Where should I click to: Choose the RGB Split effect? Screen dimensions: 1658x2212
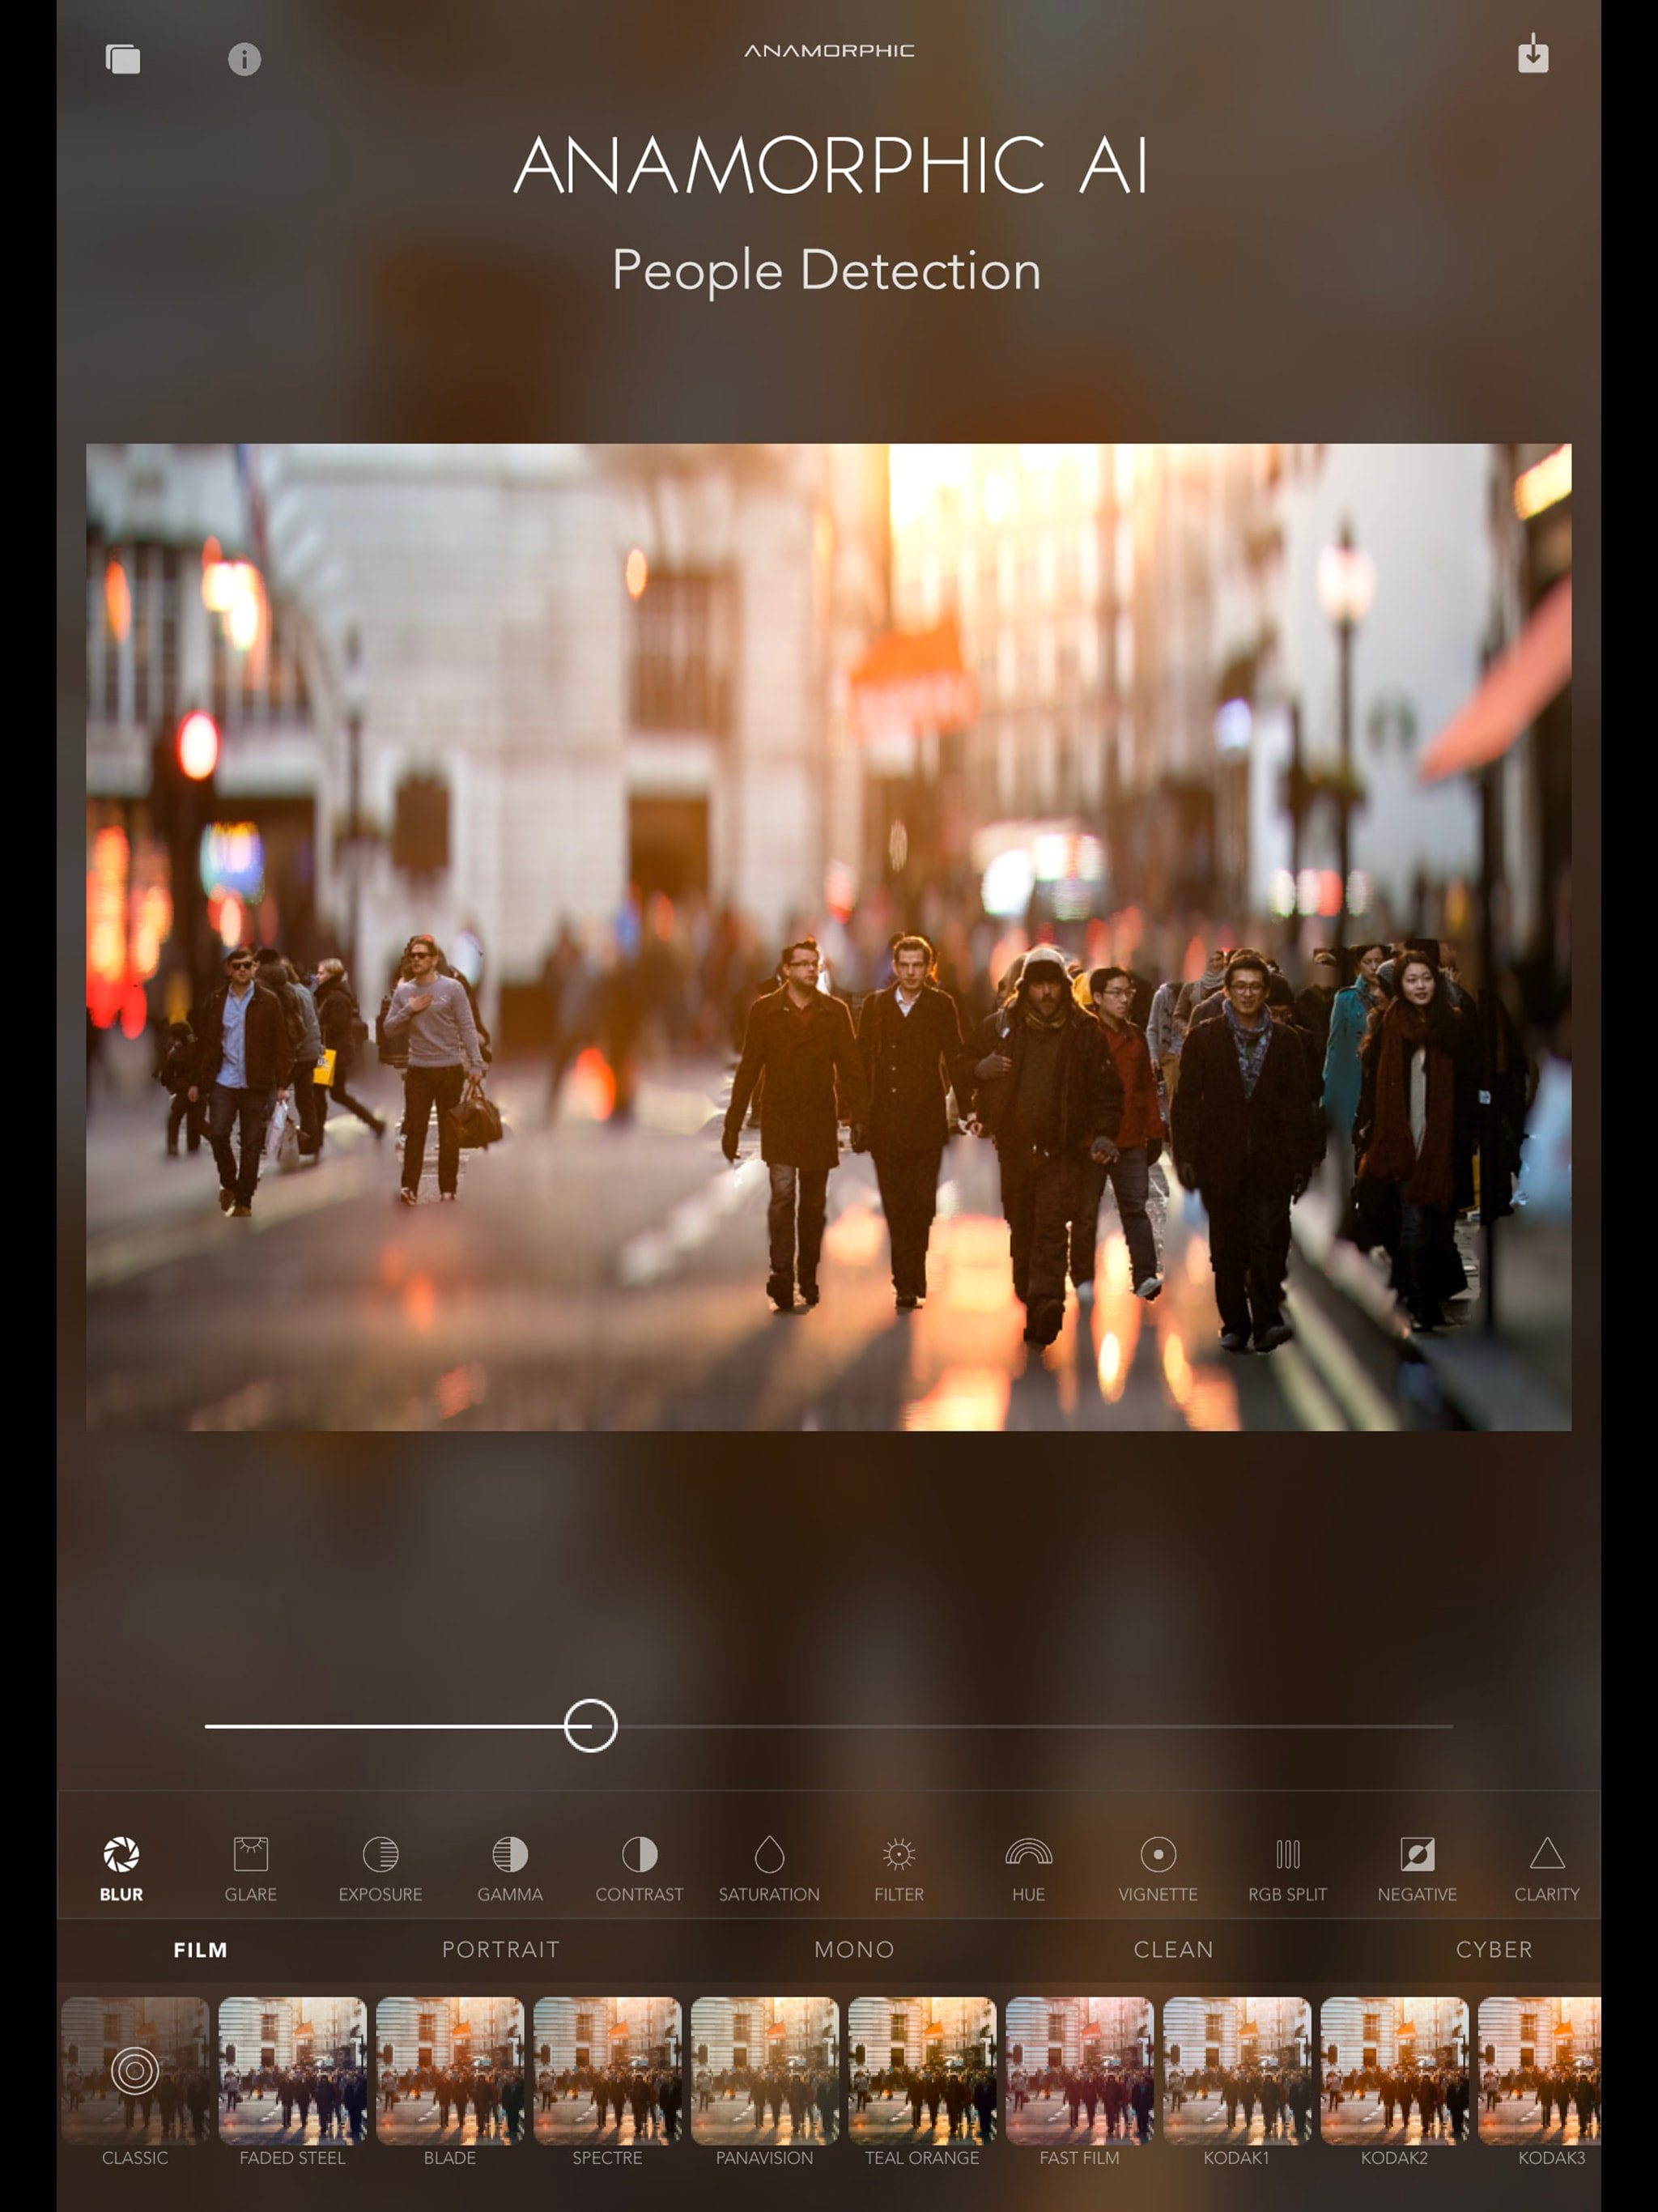[1287, 1866]
